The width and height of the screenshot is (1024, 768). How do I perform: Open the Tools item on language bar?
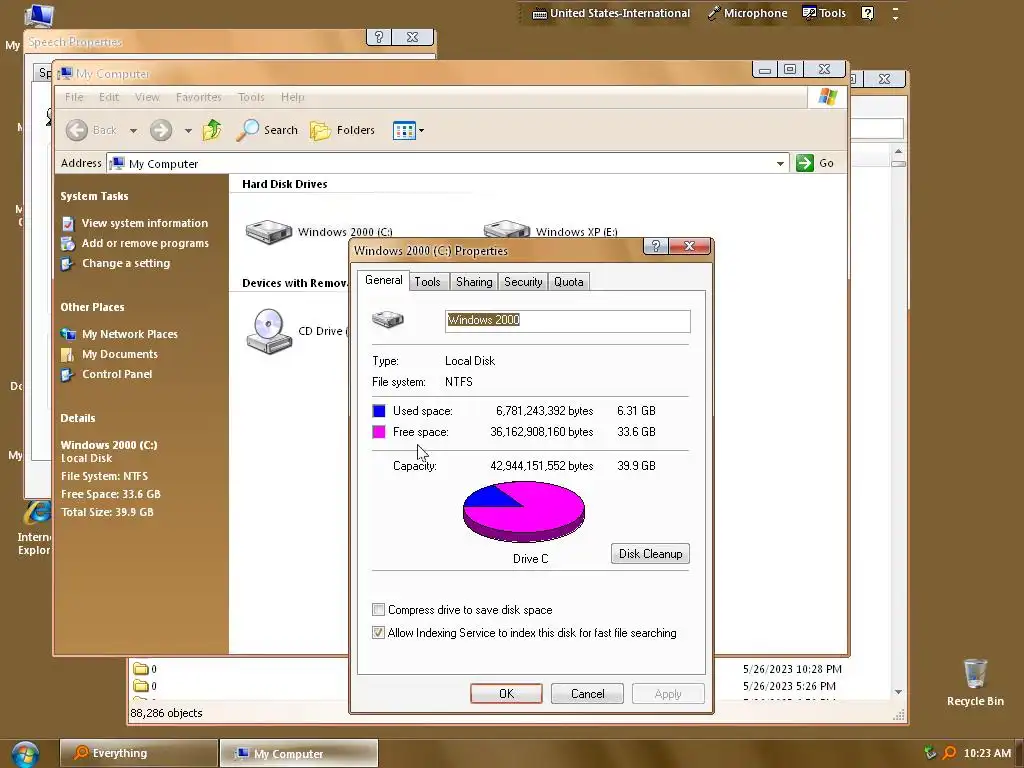point(824,13)
